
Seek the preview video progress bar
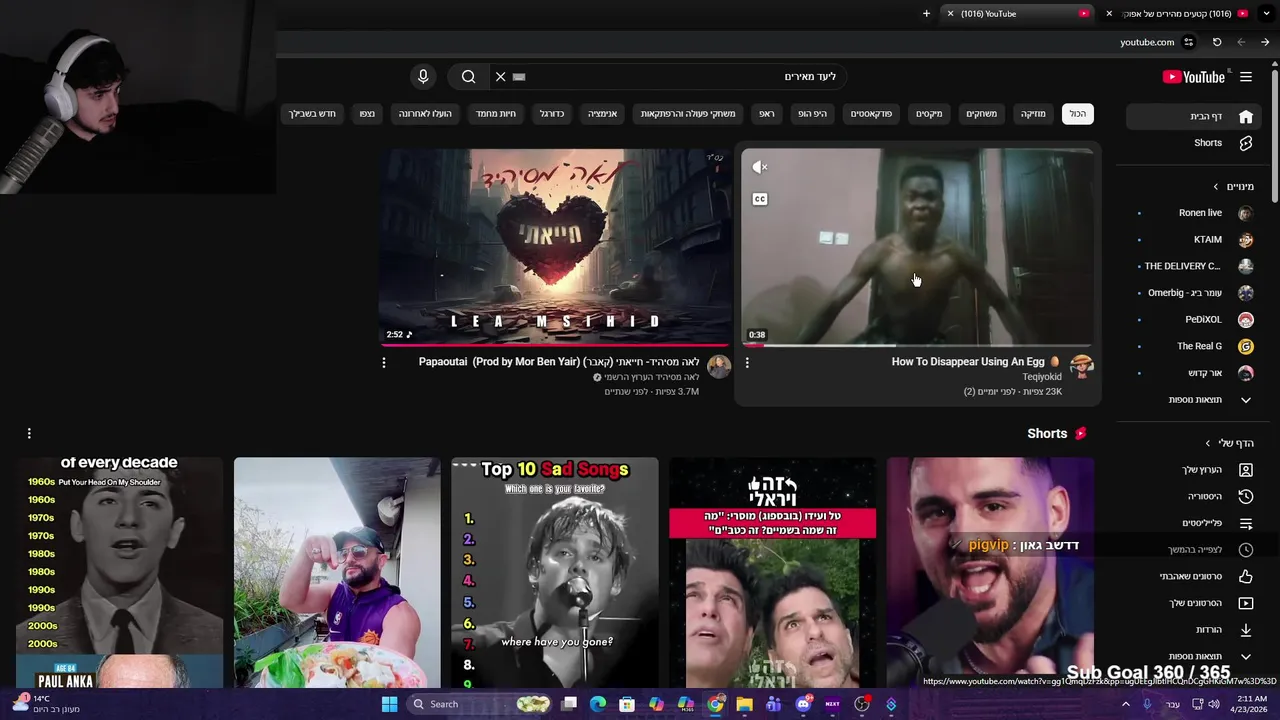click(x=918, y=345)
